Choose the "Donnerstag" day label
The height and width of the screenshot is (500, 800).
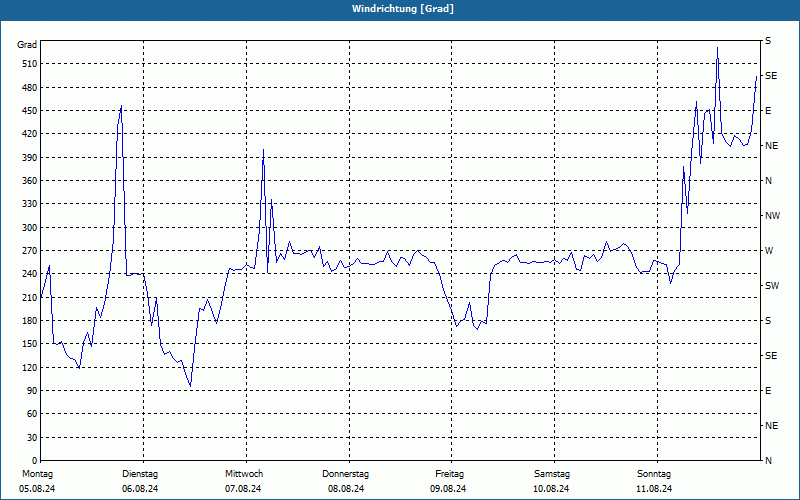345,474
